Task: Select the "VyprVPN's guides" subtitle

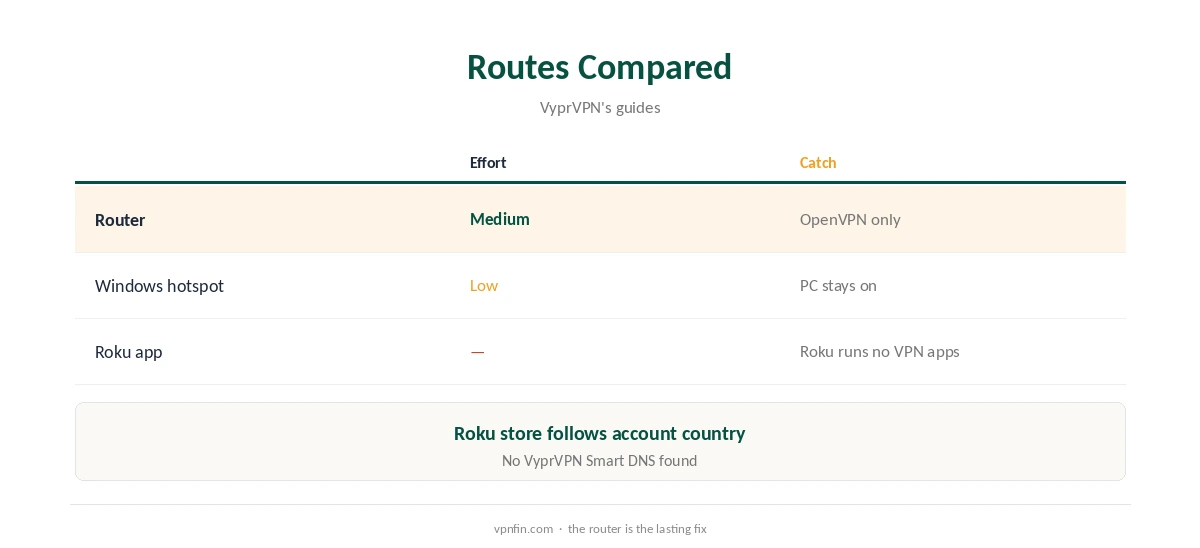Action: [600, 107]
